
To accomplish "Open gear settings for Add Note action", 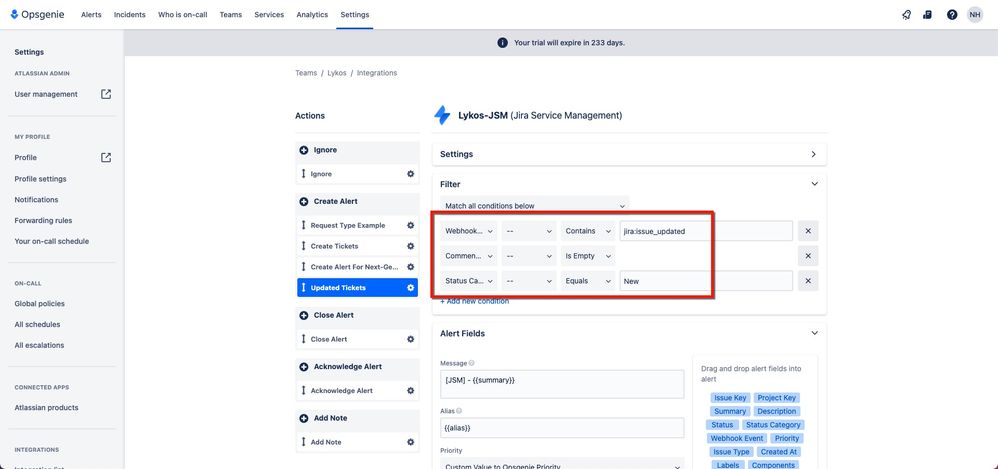I will pos(411,442).
